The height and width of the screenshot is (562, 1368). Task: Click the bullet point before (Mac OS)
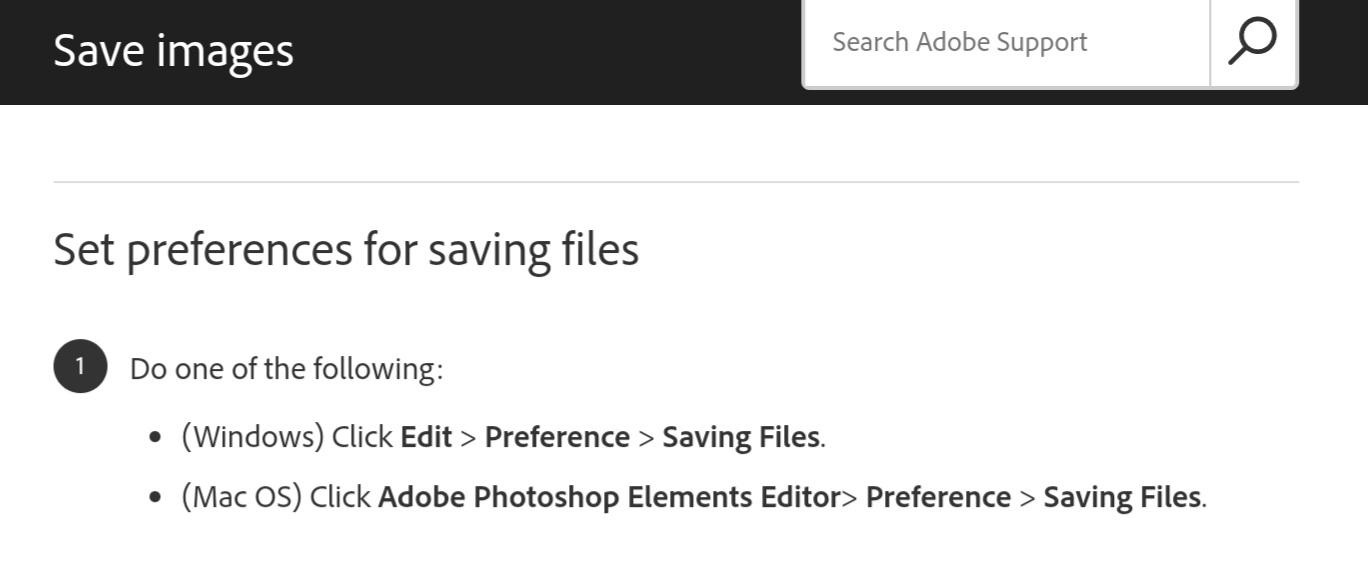pos(155,498)
